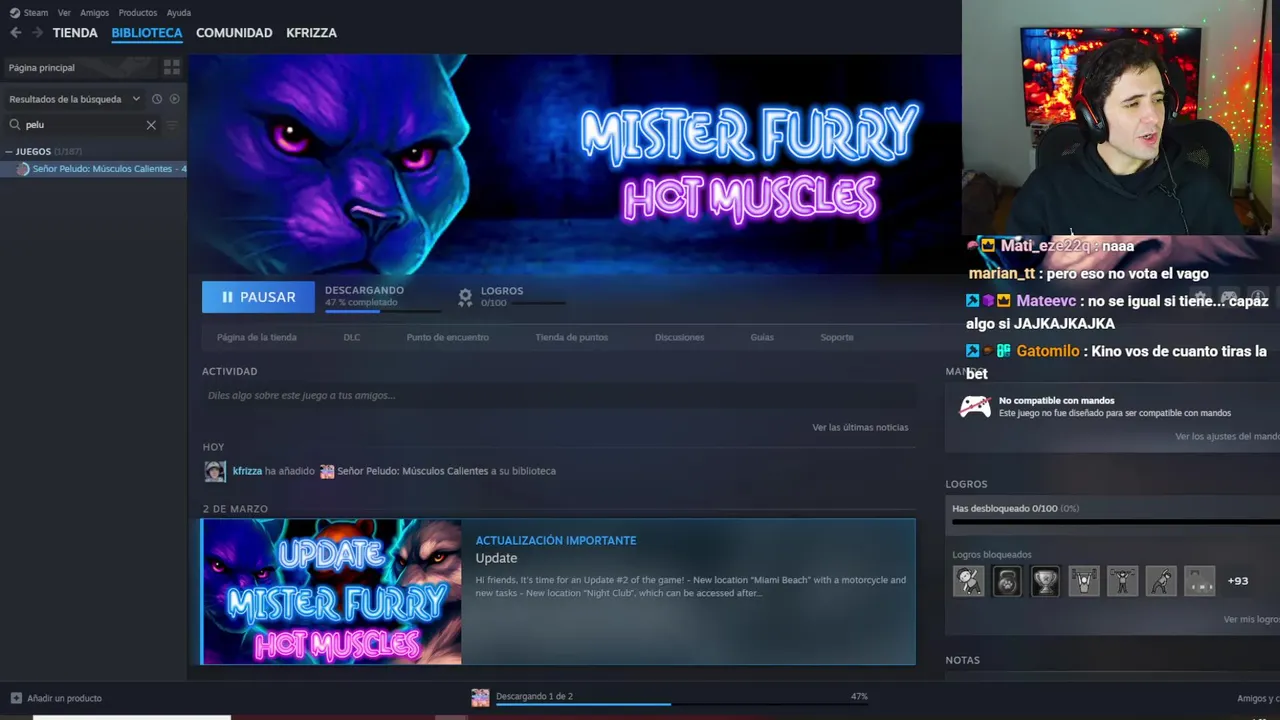Open Página de la tienda link

coord(256,337)
